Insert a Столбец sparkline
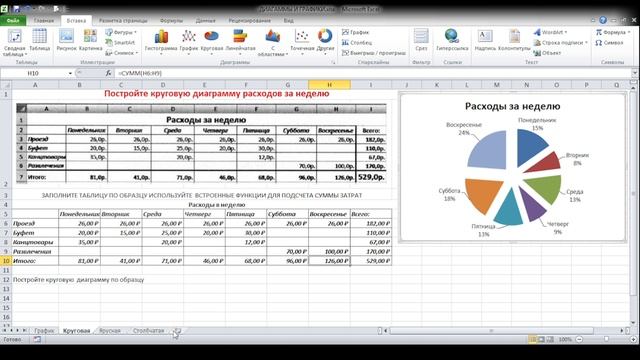This screenshot has height=360, width=640. (357, 42)
